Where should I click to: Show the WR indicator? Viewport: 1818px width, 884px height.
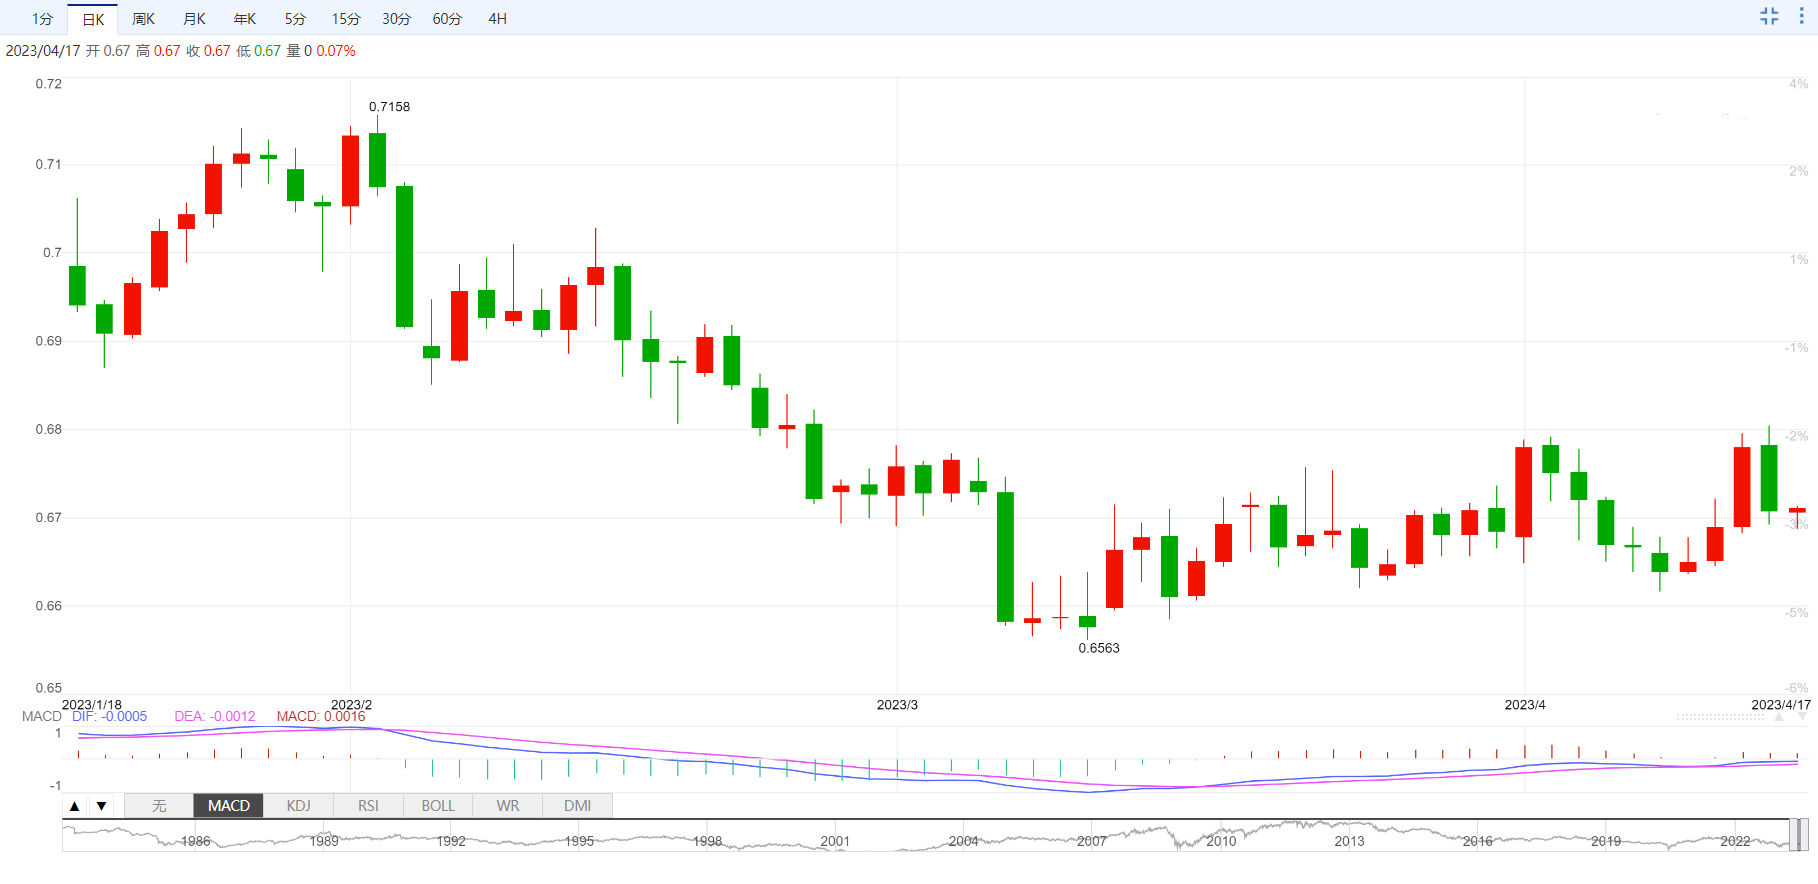pyautogui.click(x=508, y=806)
